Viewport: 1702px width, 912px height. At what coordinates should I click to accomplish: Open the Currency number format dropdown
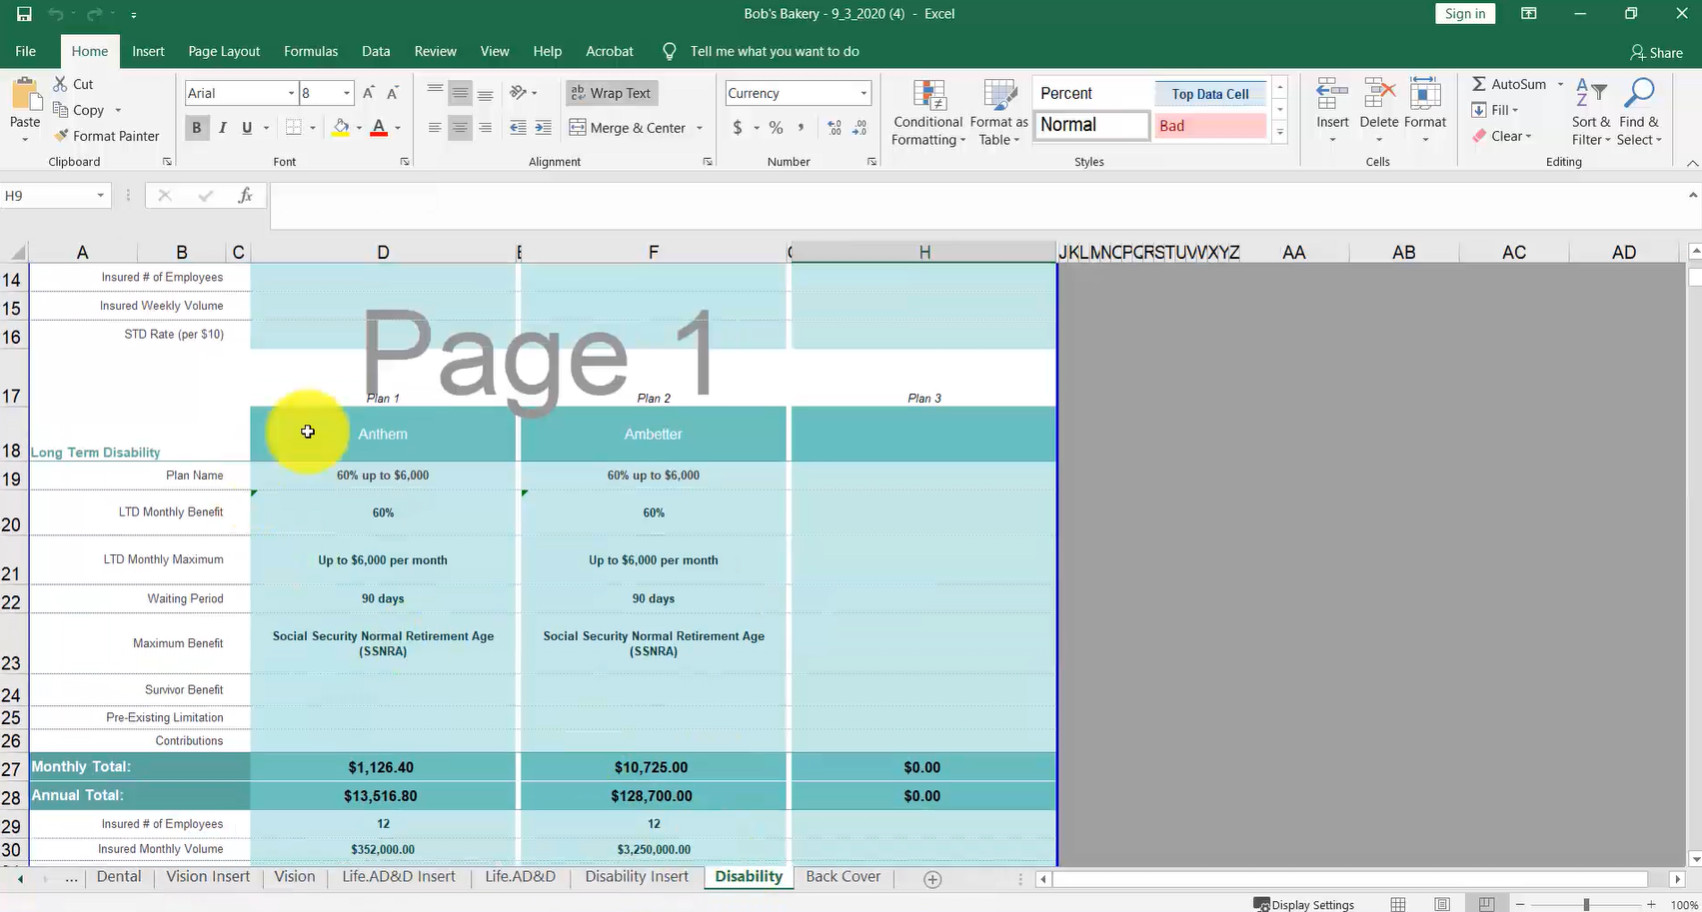pyautogui.click(x=863, y=93)
